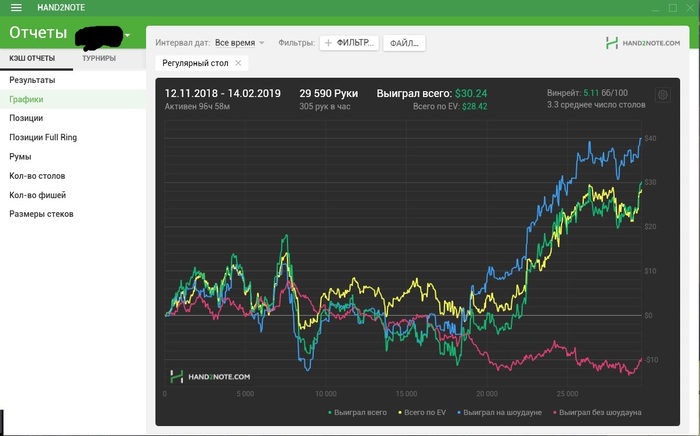Click the '$28.42' EV value
The width and height of the screenshot is (700, 436).
click(475, 107)
